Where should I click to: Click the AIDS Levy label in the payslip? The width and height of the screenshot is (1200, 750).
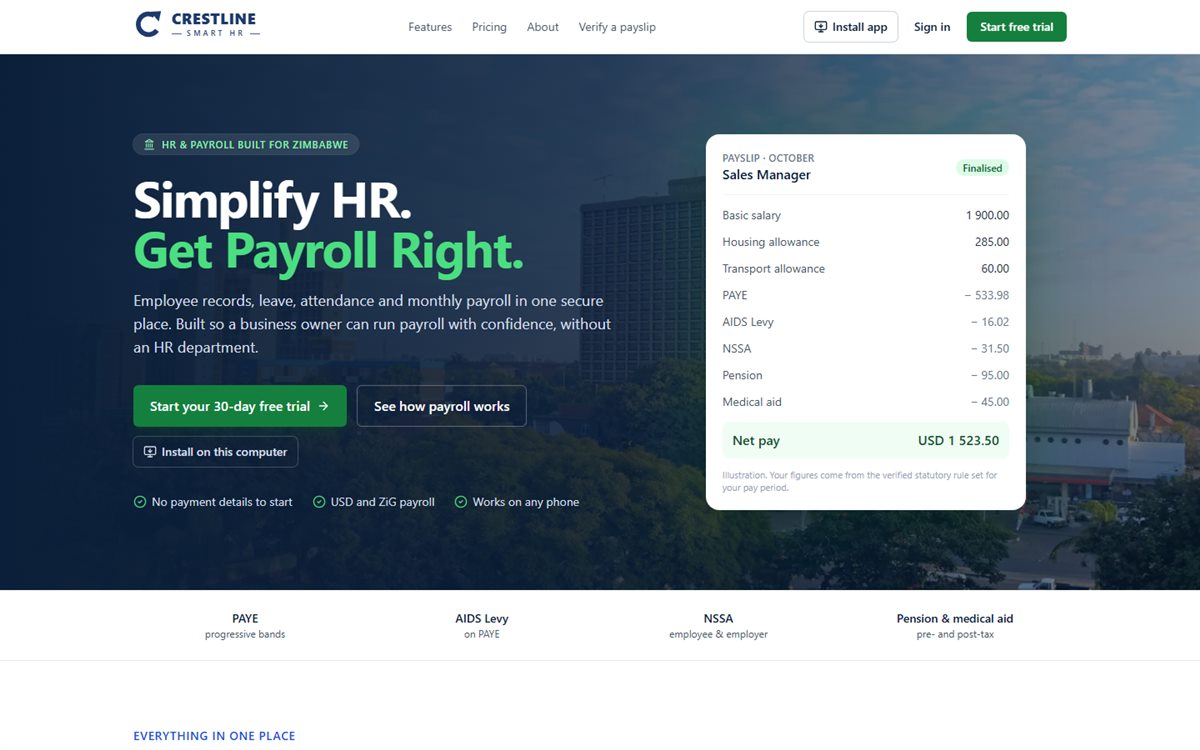click(748, 322)
